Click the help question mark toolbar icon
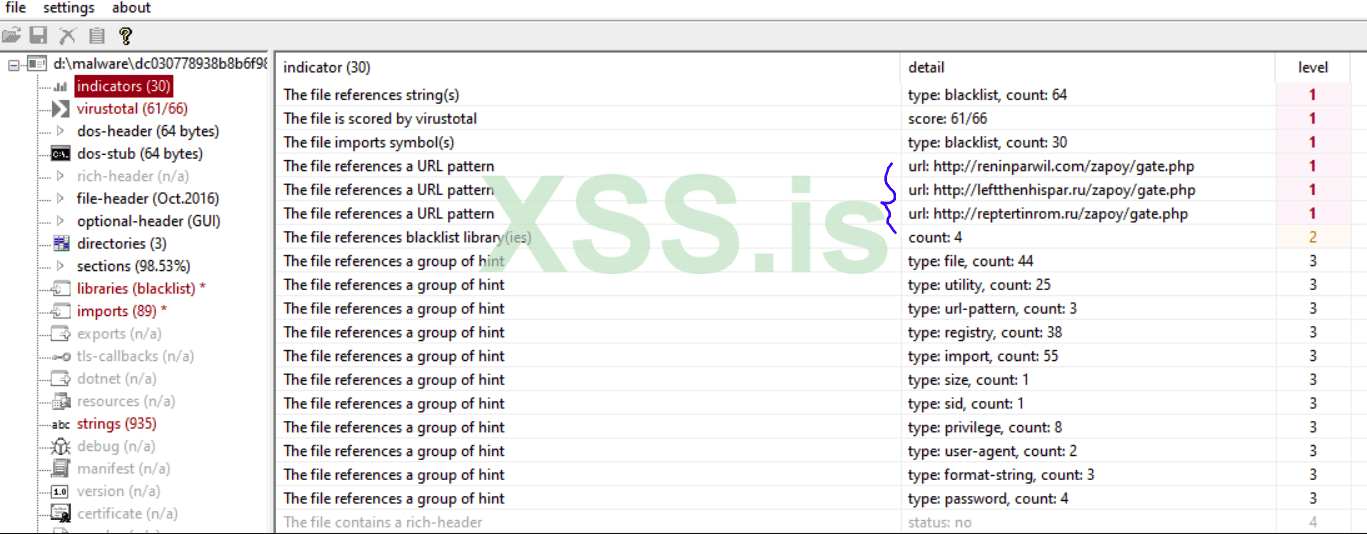 (125, 36)
